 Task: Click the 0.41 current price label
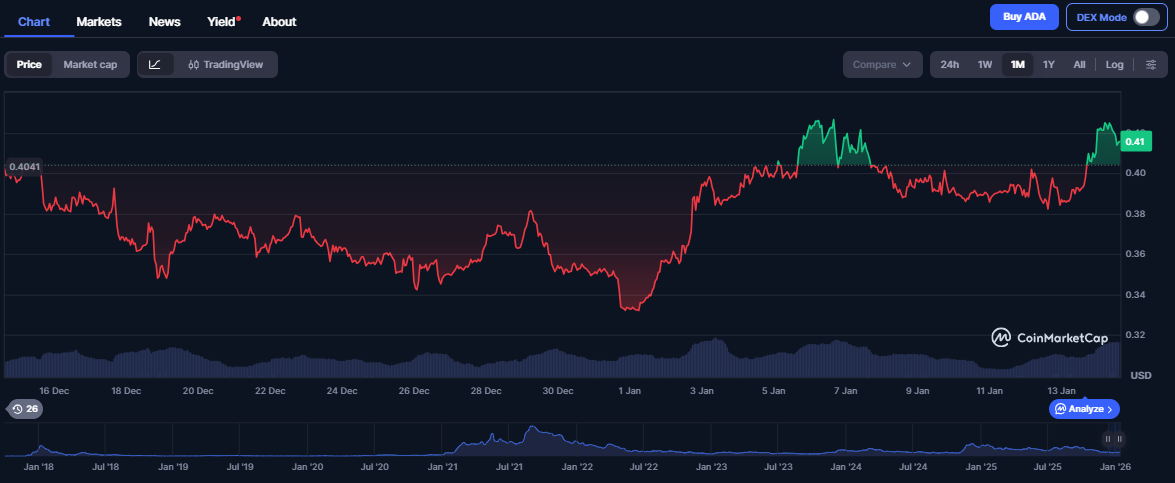click(1135, 142)
